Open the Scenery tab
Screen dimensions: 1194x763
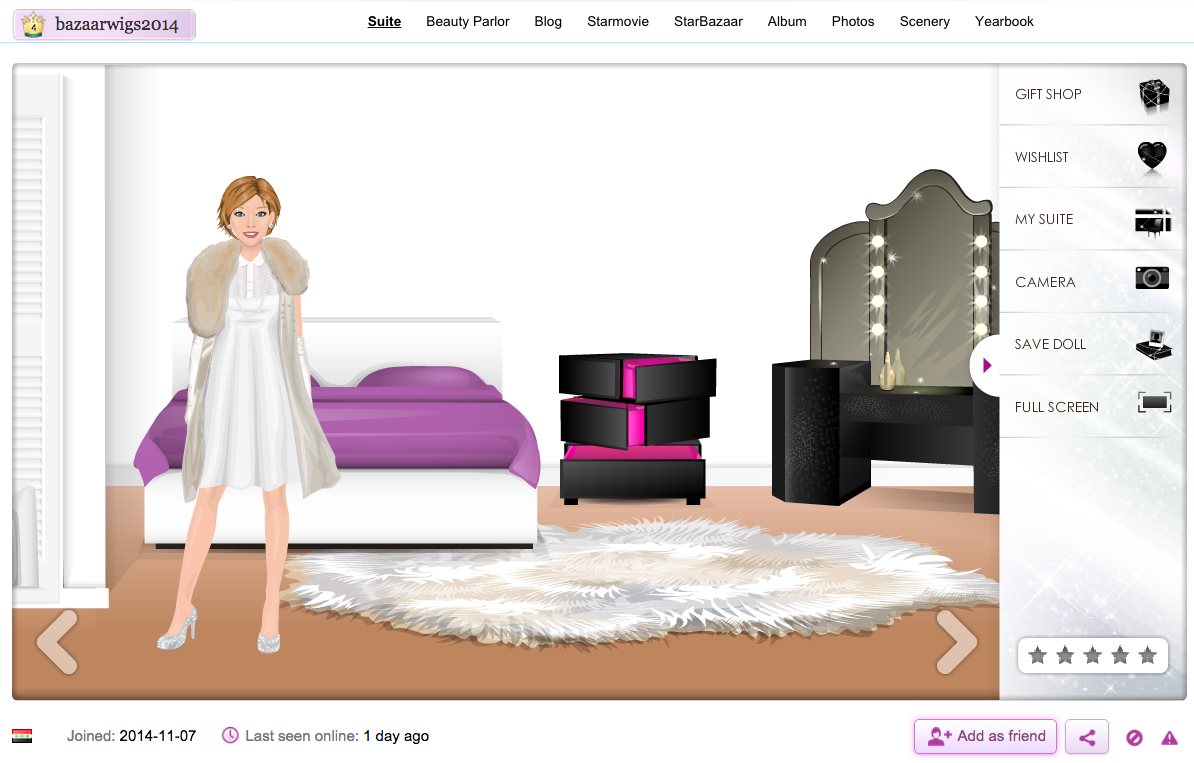(924, 21)
